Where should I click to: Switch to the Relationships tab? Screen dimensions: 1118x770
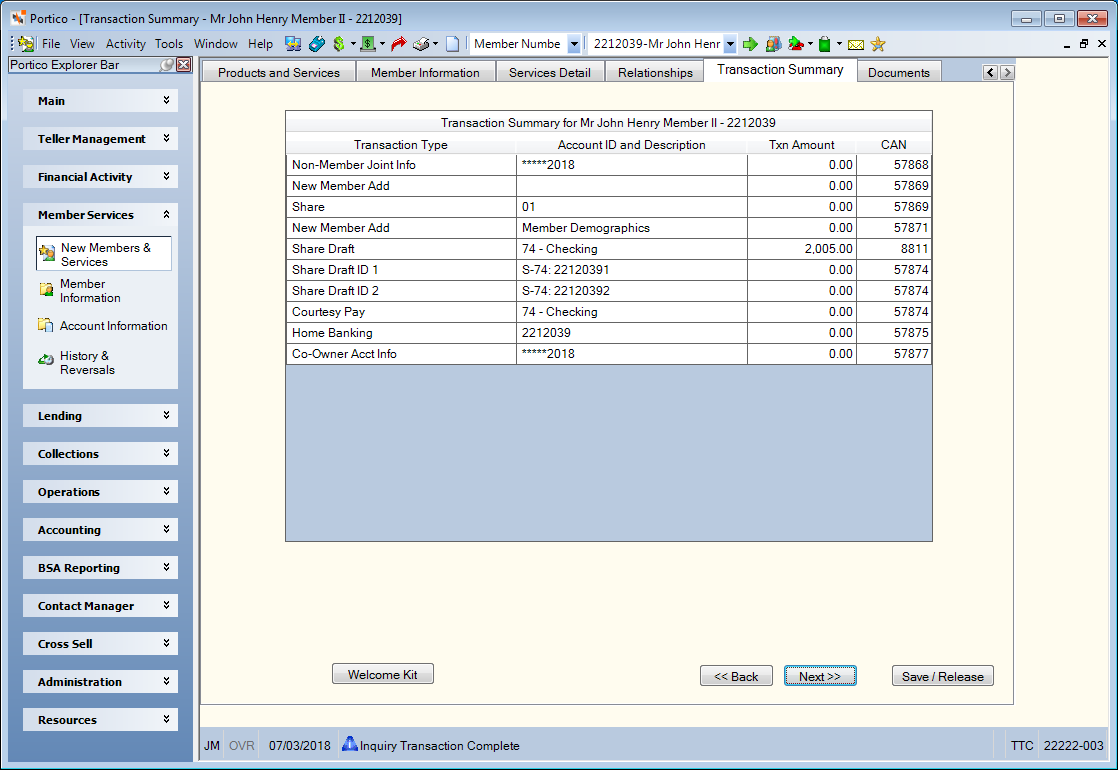[655, 72]
